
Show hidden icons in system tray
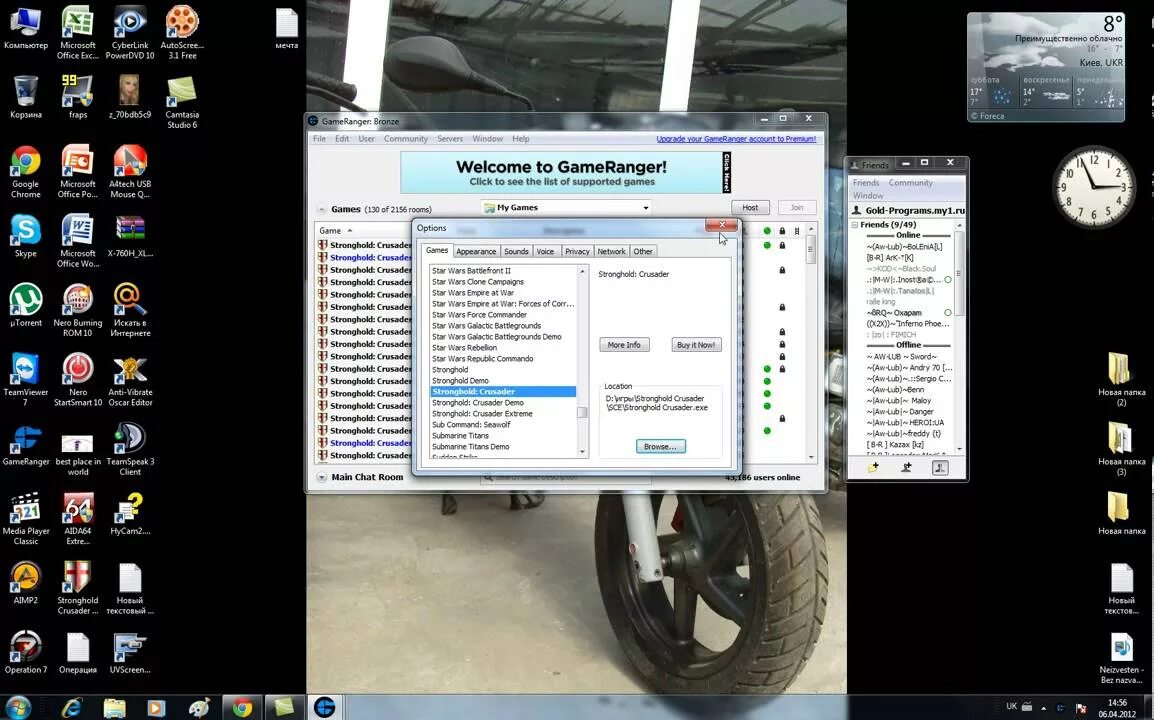1044,707
